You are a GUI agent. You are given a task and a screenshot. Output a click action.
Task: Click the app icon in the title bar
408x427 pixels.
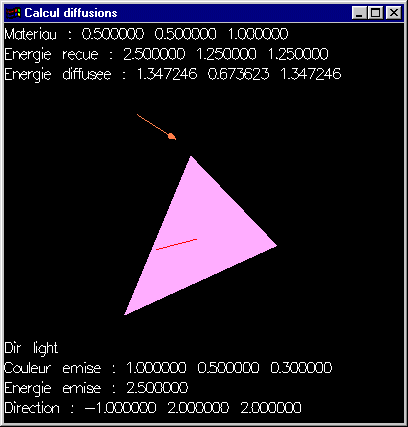click(14, 13)
